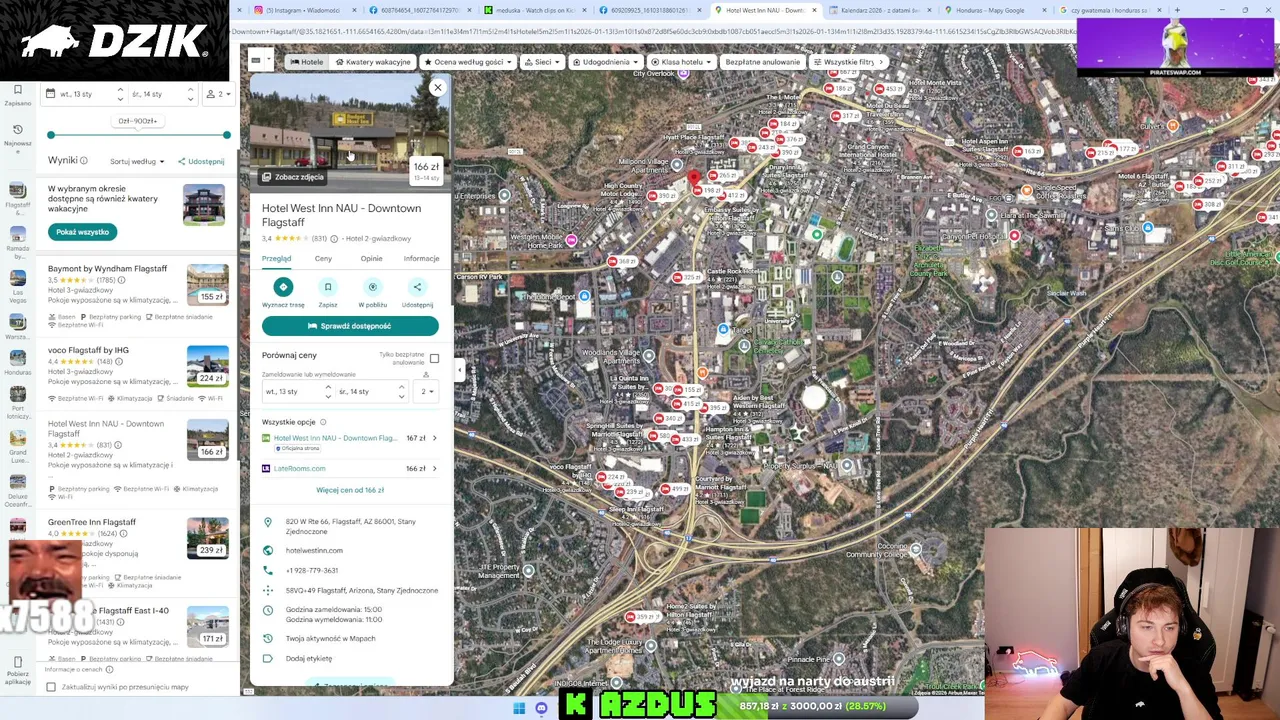Switch to the Informacje tab

click(x=421, y=259)
